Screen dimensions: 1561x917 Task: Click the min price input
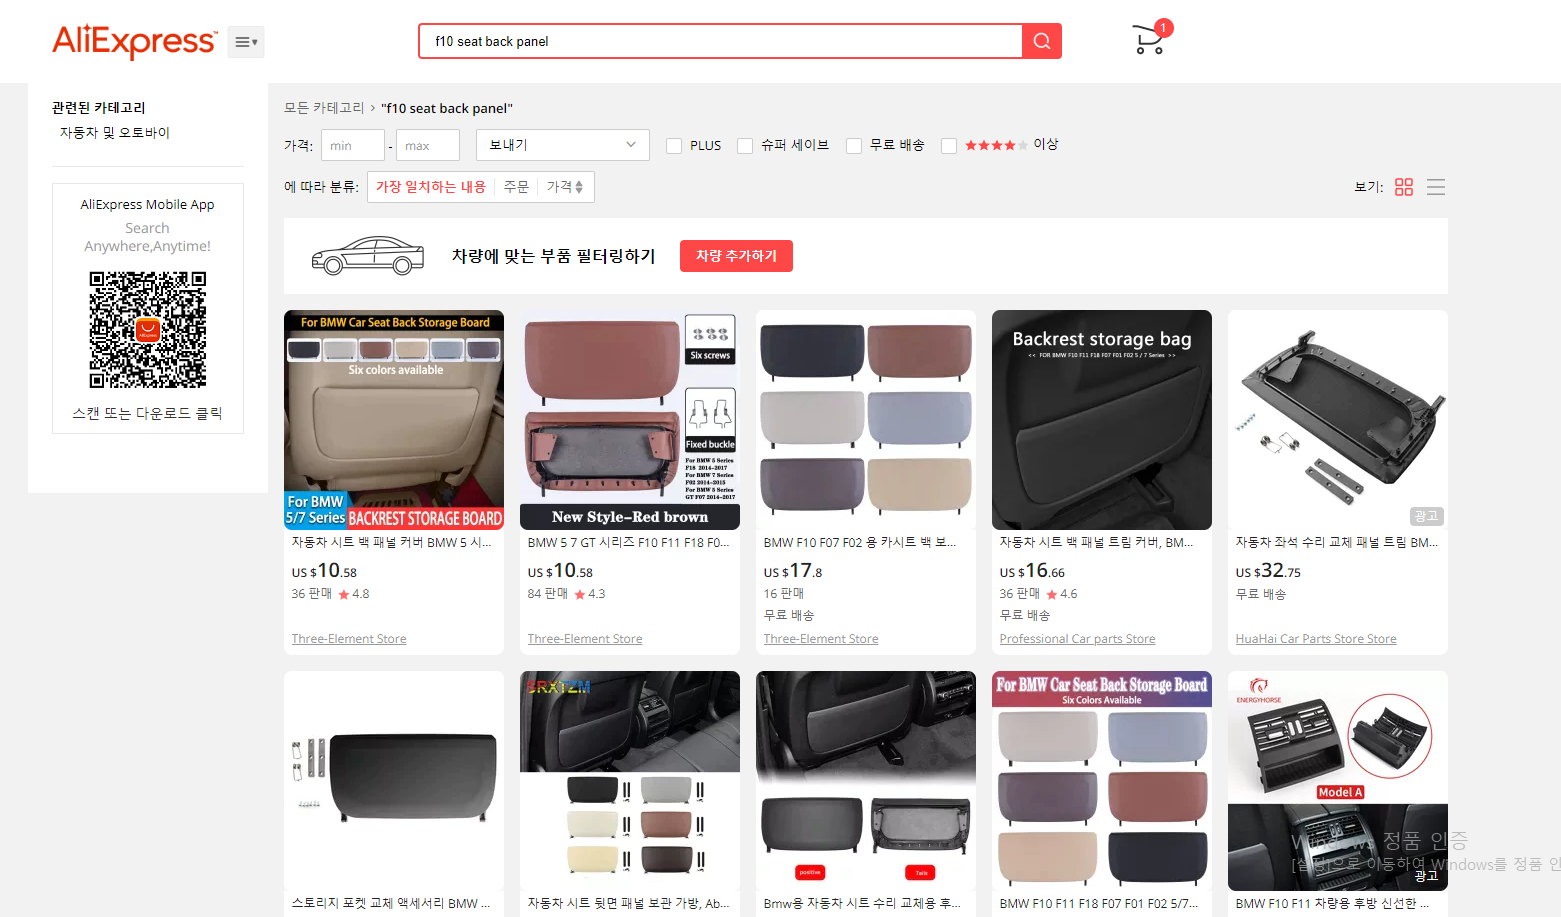click(x=352, y=145)
